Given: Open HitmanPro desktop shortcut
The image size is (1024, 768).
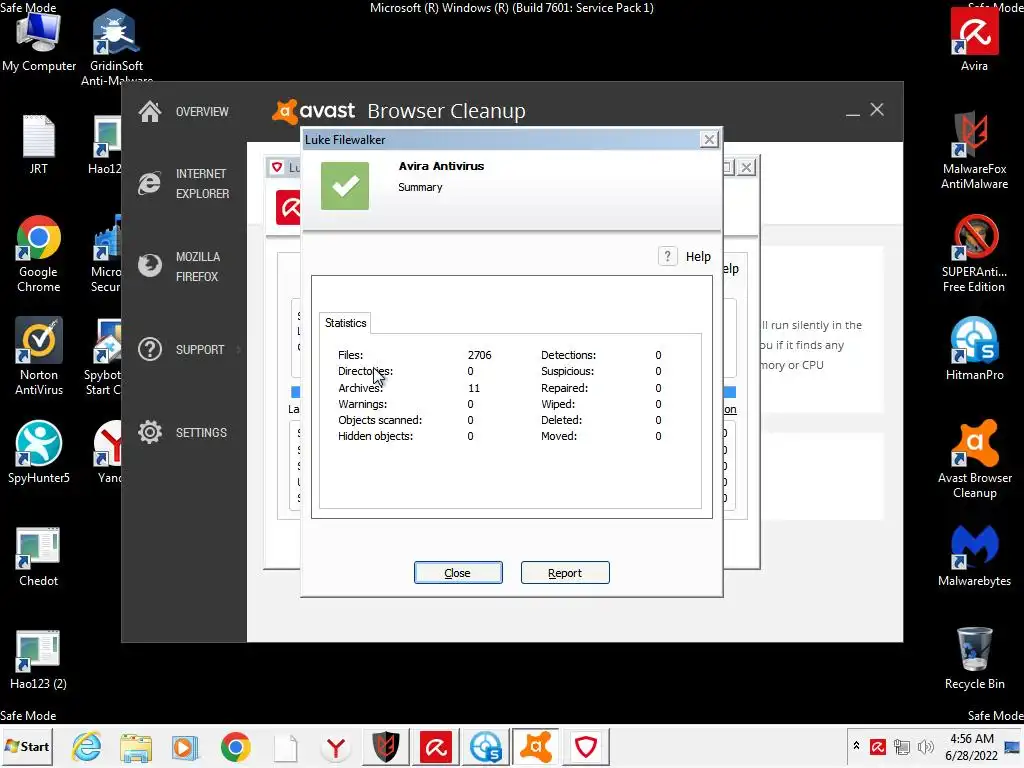Looking at the screenshot, I should pos(974,349).
